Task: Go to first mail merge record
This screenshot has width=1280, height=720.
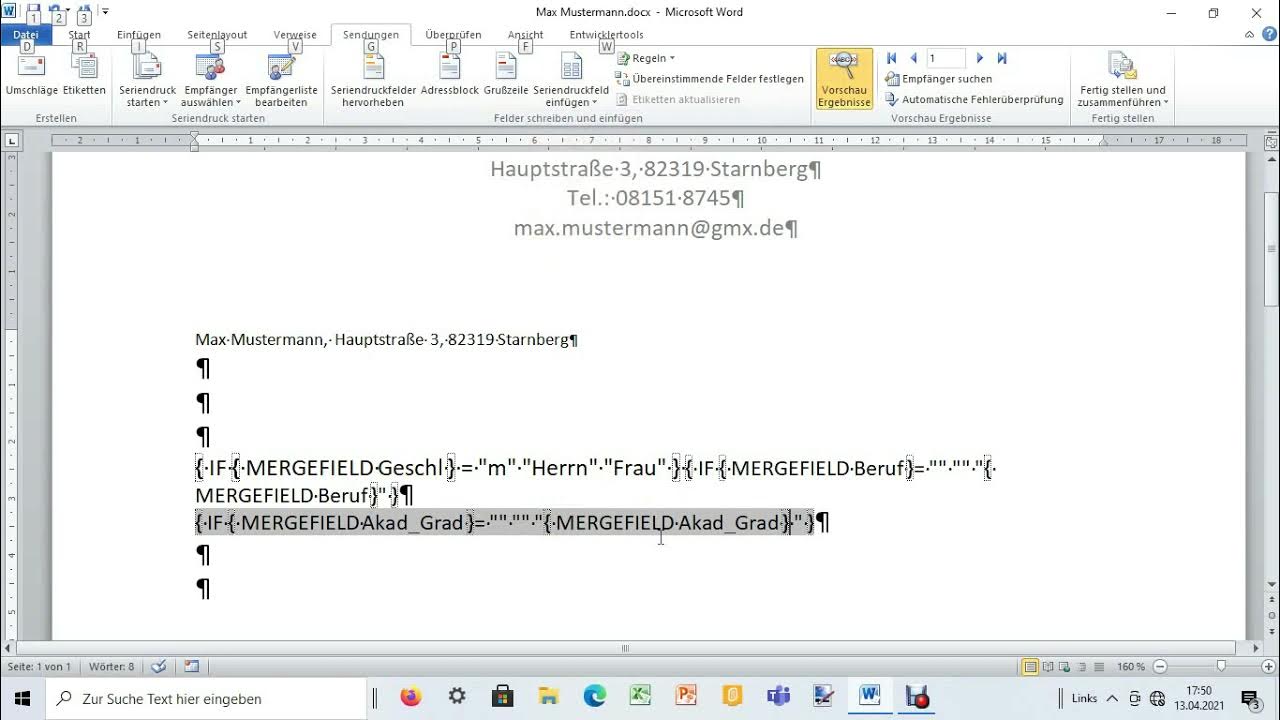Action: coord(892,58)
